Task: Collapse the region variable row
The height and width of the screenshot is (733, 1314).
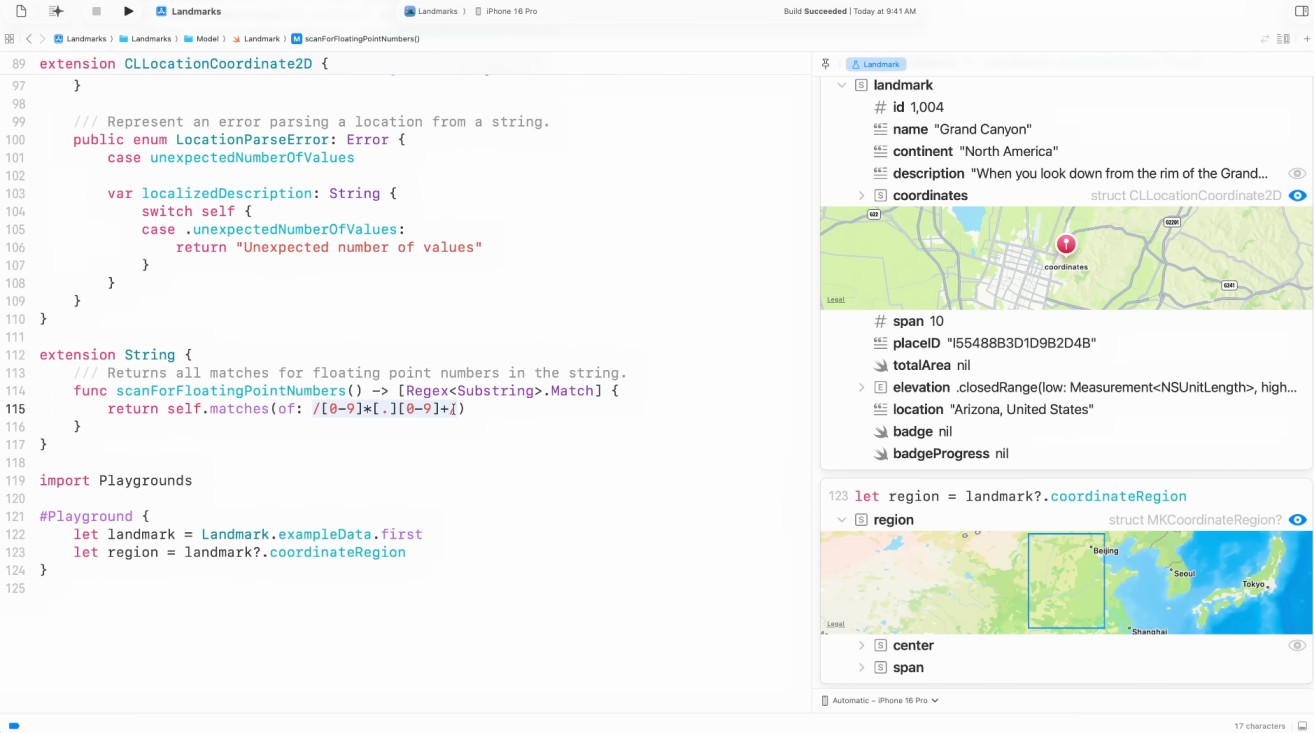Action: tap(842, 520)
